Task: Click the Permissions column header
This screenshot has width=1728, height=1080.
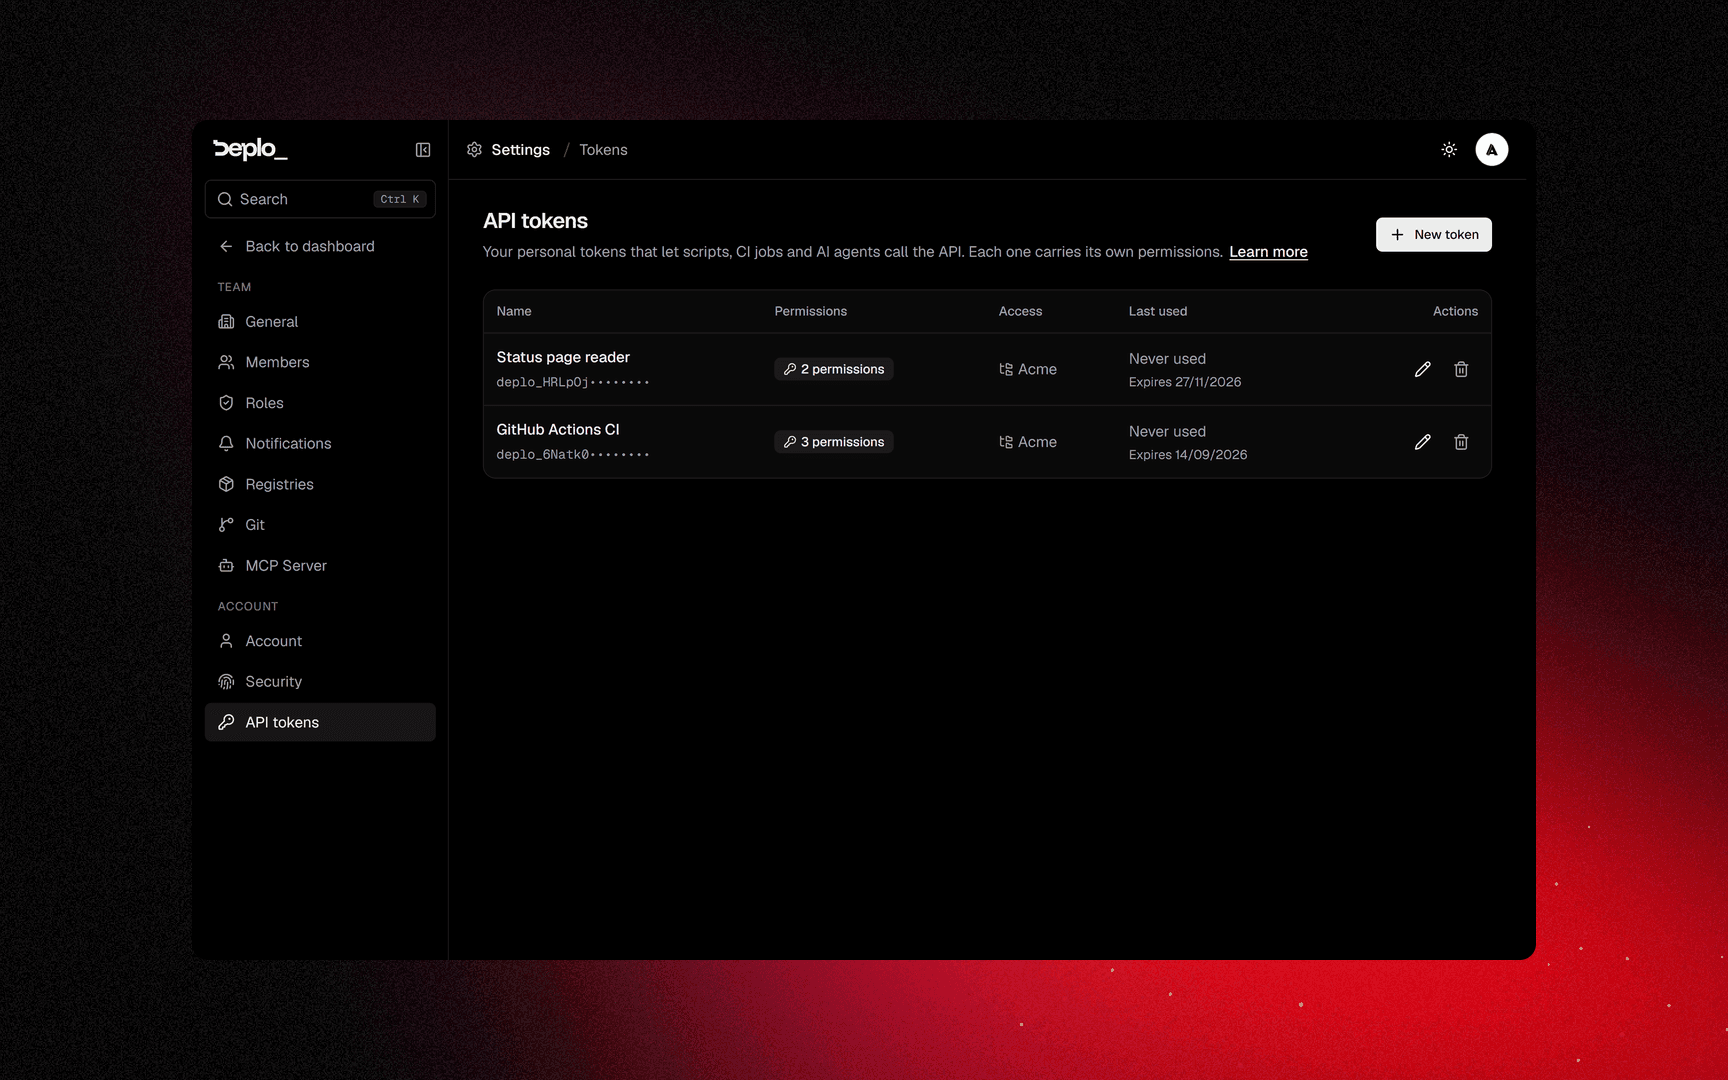Action: [x=810, y=311]
